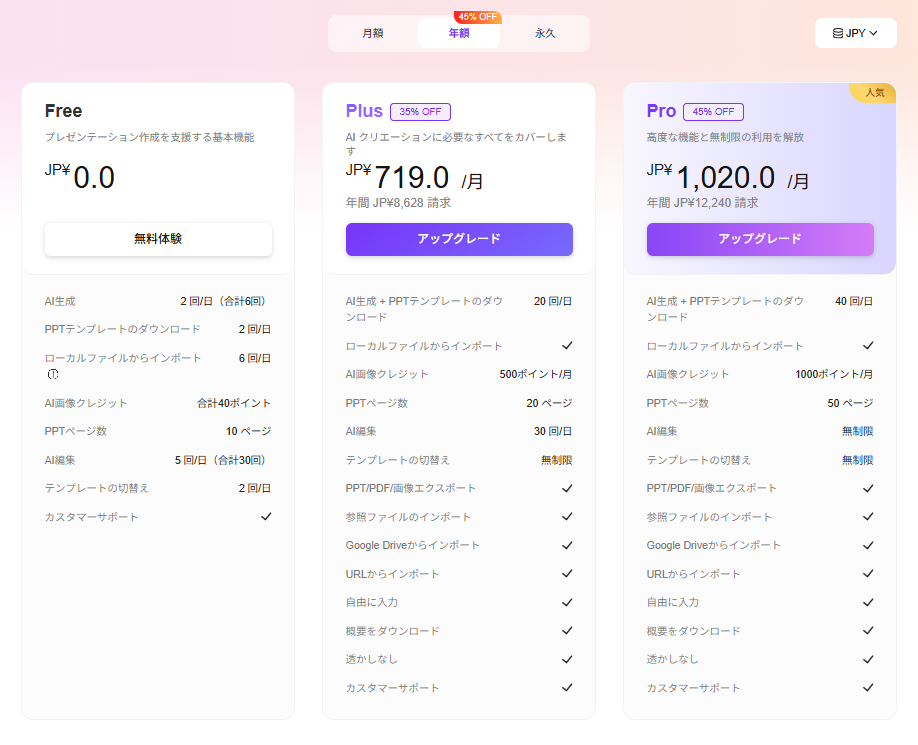Viewport: 918px width, 745px height.
Task: Click the 45% OFF badge next to Pro
Action: [713, 112]
